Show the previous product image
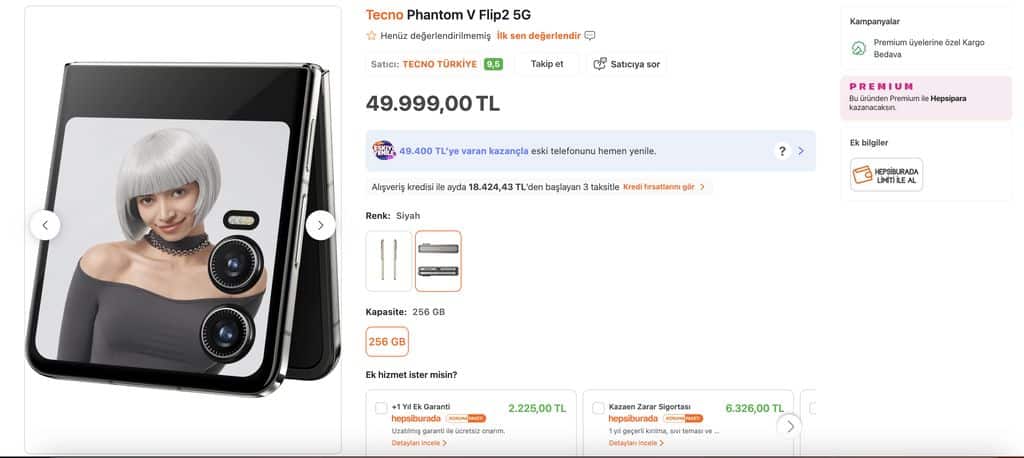The height and width of the screenshot is (458, 1024). (45, 225)
